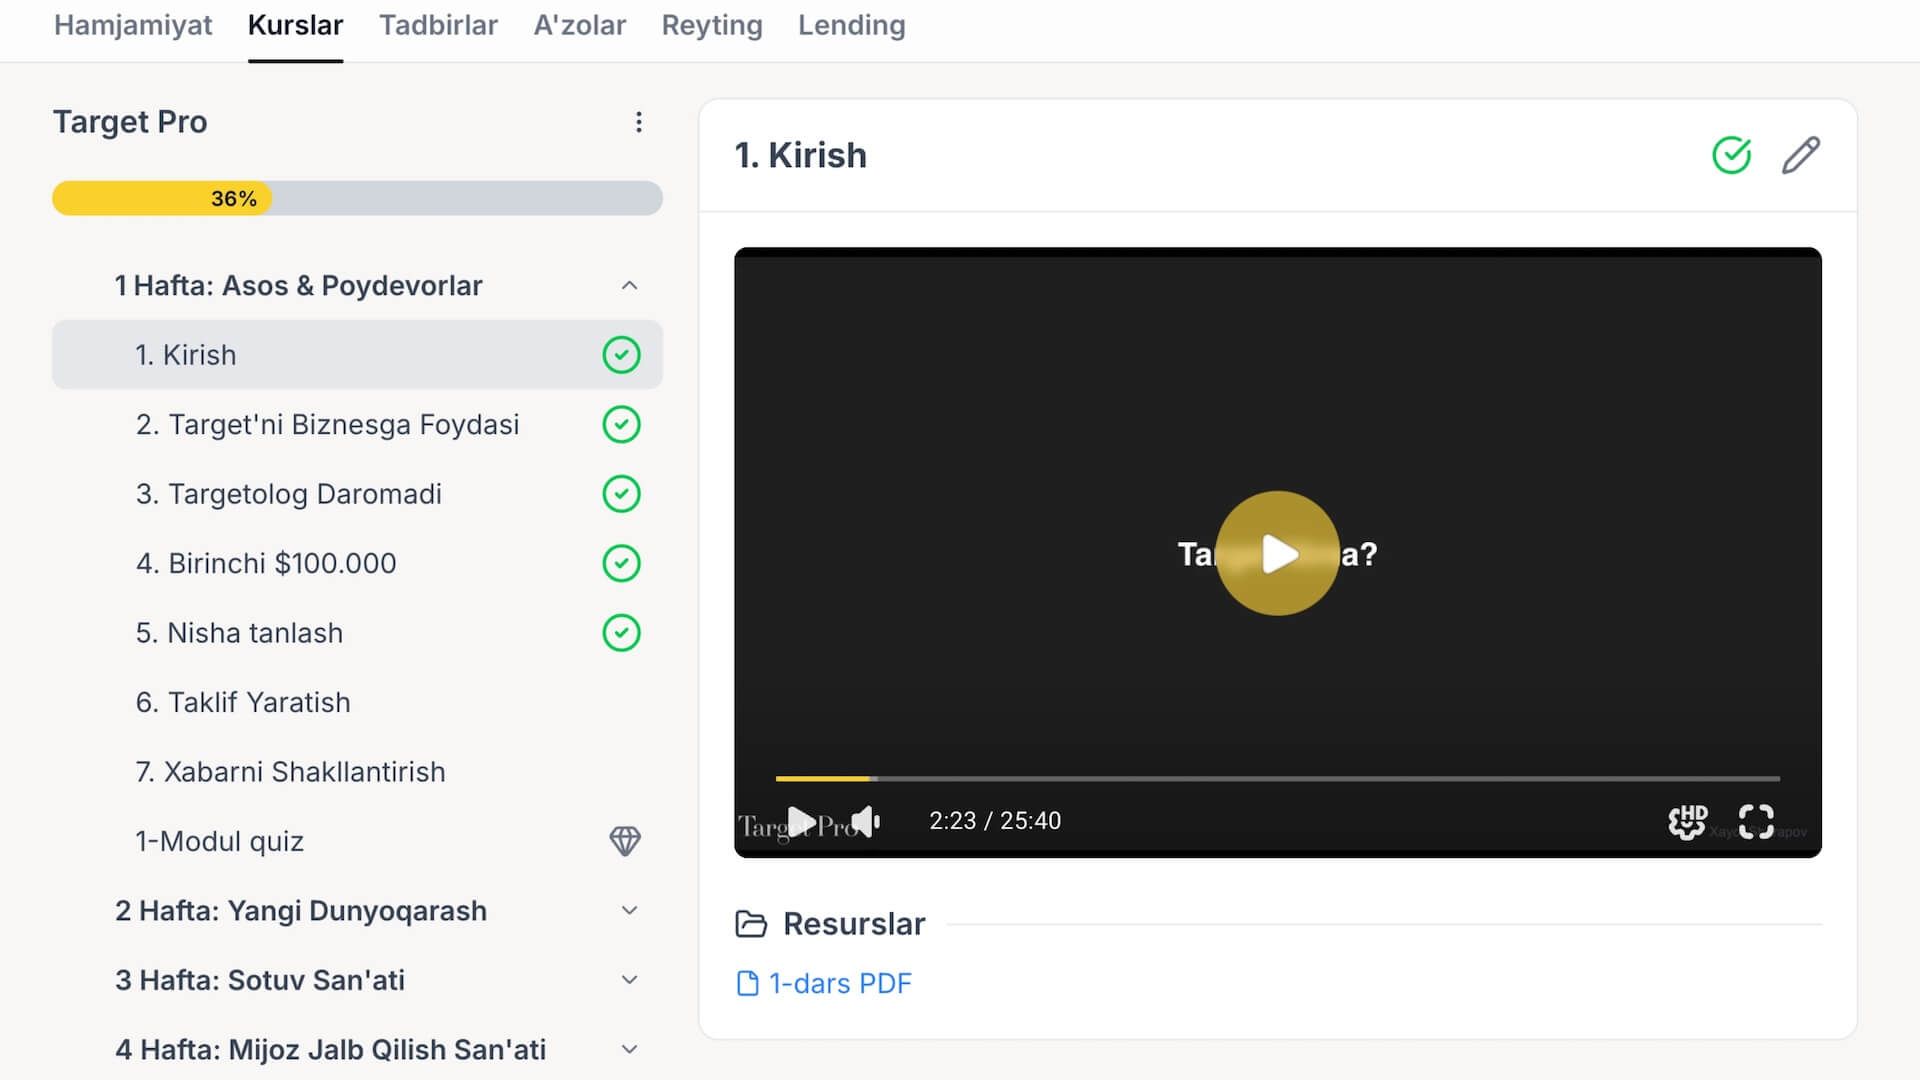Click the pencil edit icon for lesson
Viewport: 1920px width, 1080px height.
tap(1800, 156)
